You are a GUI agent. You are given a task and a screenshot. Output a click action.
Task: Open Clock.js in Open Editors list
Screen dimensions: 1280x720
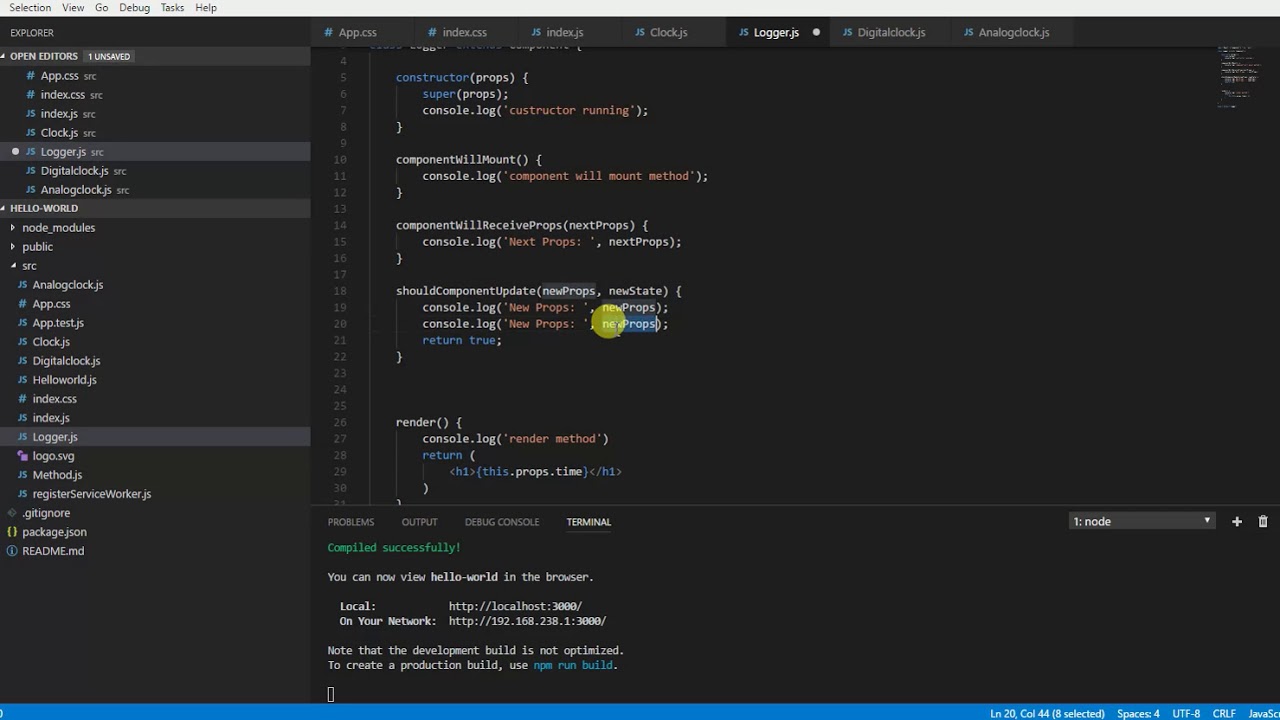click(x=59, y=132)
